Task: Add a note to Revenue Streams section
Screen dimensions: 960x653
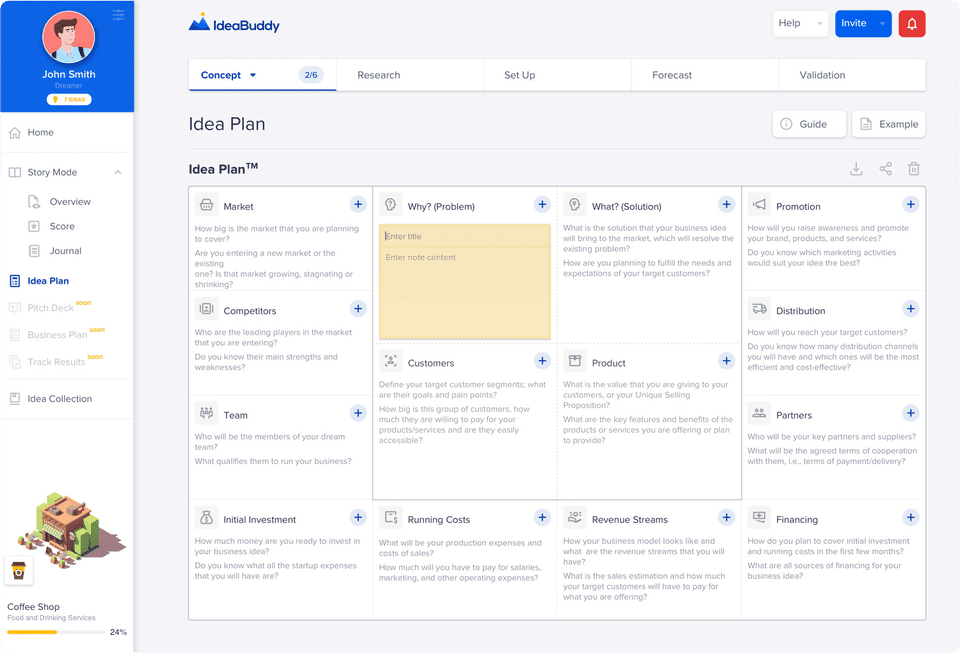Action: 726,518
